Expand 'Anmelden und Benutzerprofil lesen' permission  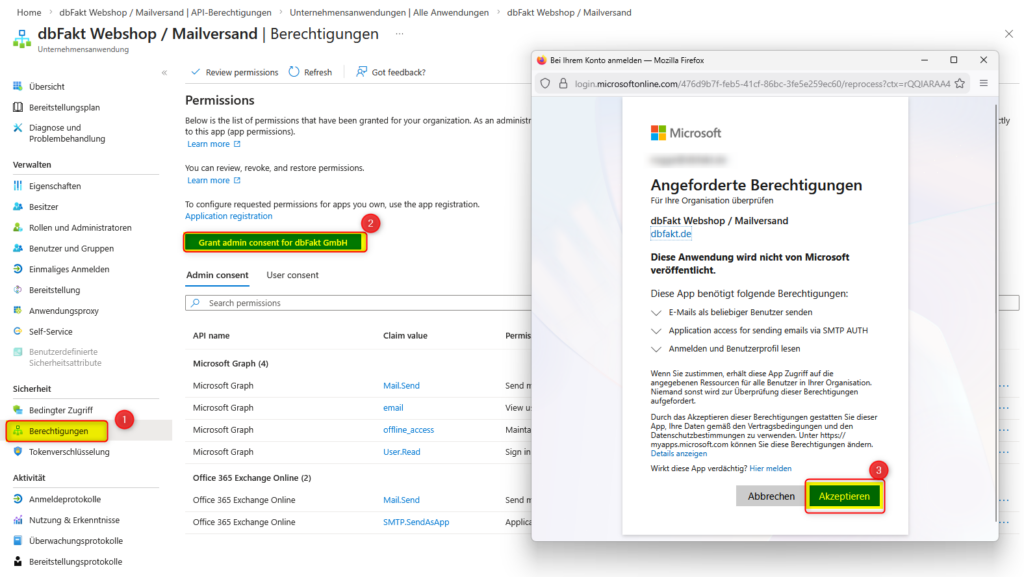tap(656, 349)
